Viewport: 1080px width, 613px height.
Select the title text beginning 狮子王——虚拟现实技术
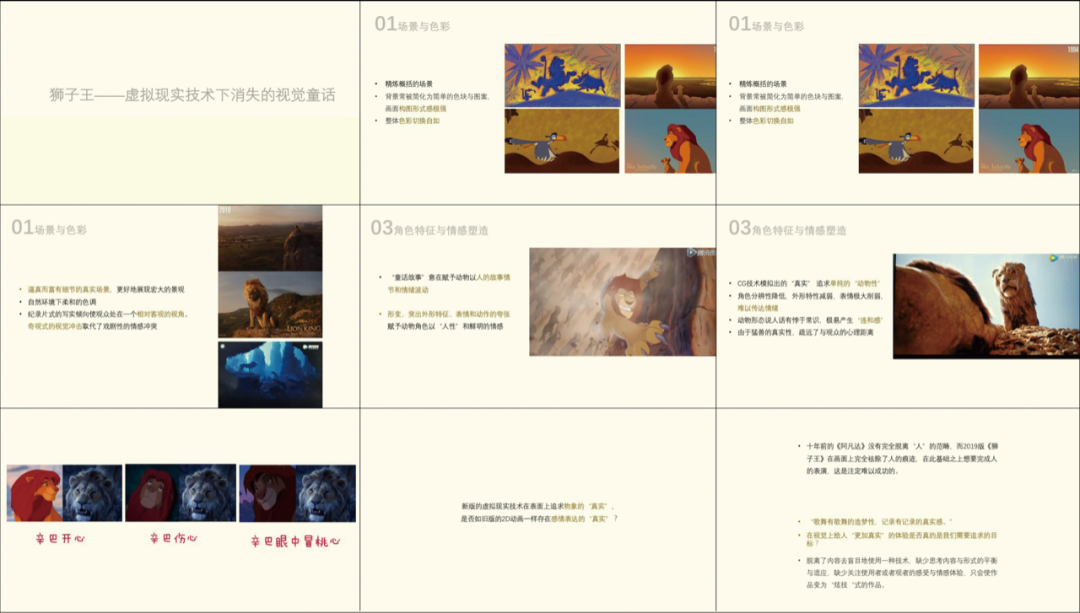point(192,95)
